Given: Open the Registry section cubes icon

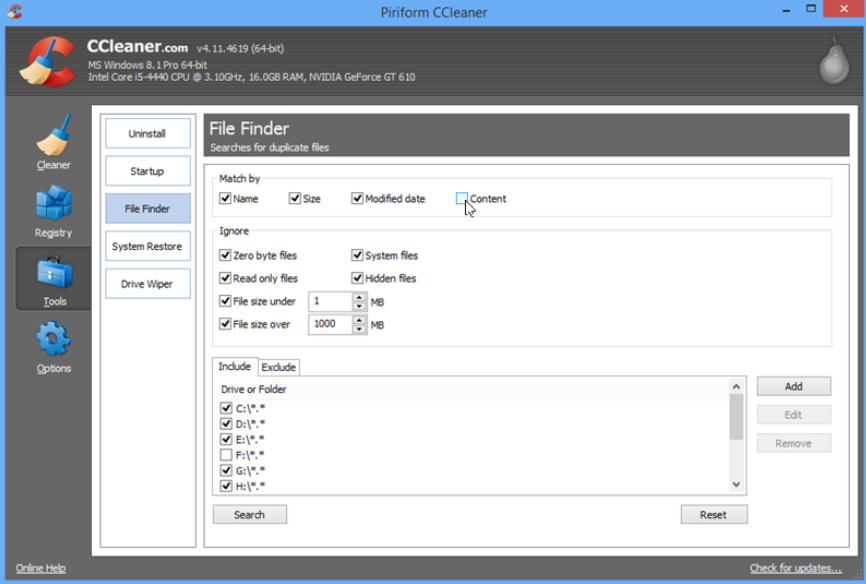Looking at the screenshot, I should (x=54, y=202).
